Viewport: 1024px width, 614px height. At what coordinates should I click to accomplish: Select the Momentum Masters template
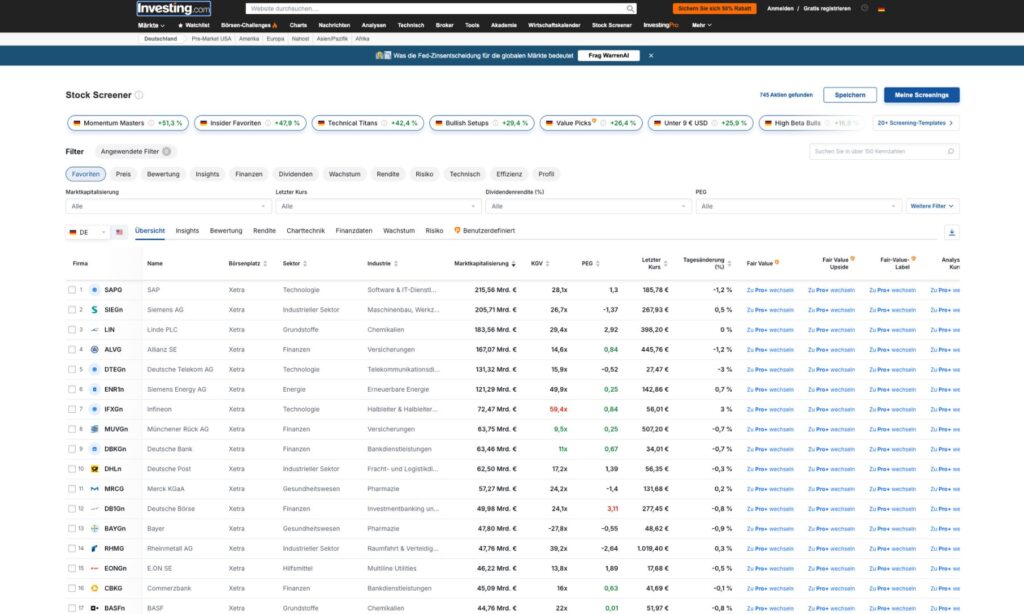127,123
